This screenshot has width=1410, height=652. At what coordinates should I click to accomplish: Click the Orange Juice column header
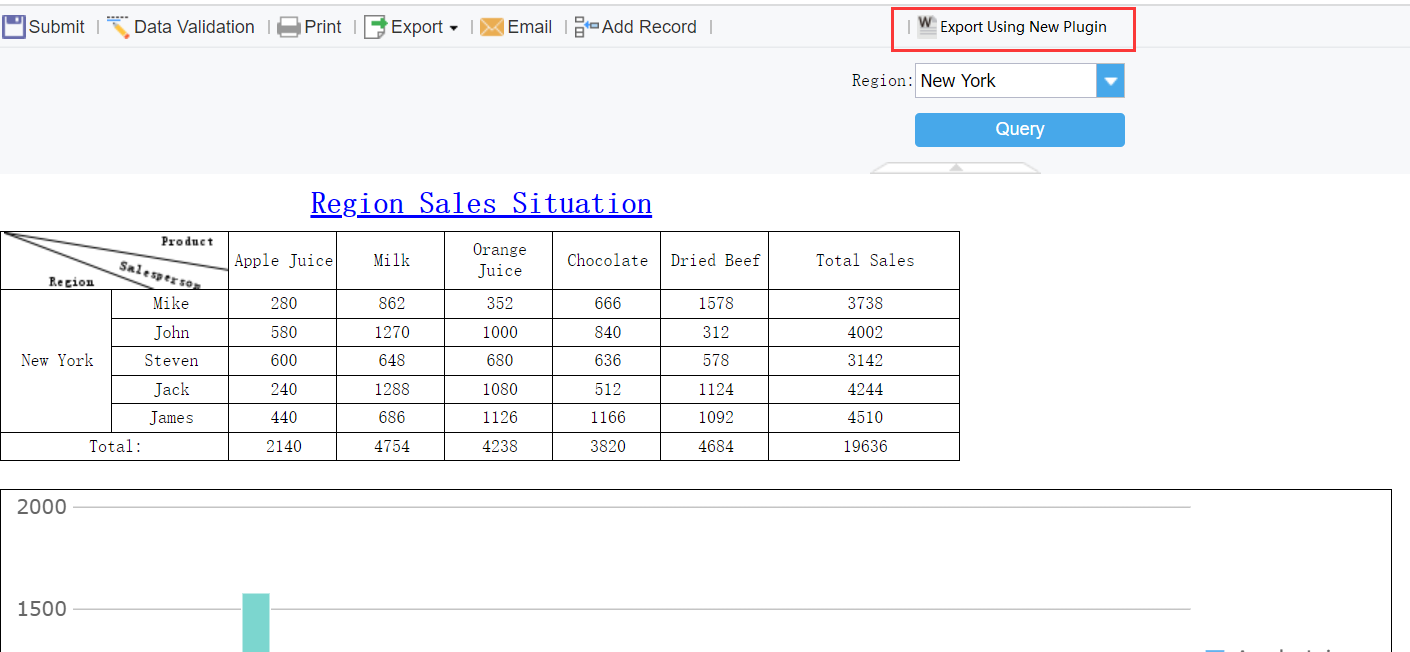coord(499,261)
